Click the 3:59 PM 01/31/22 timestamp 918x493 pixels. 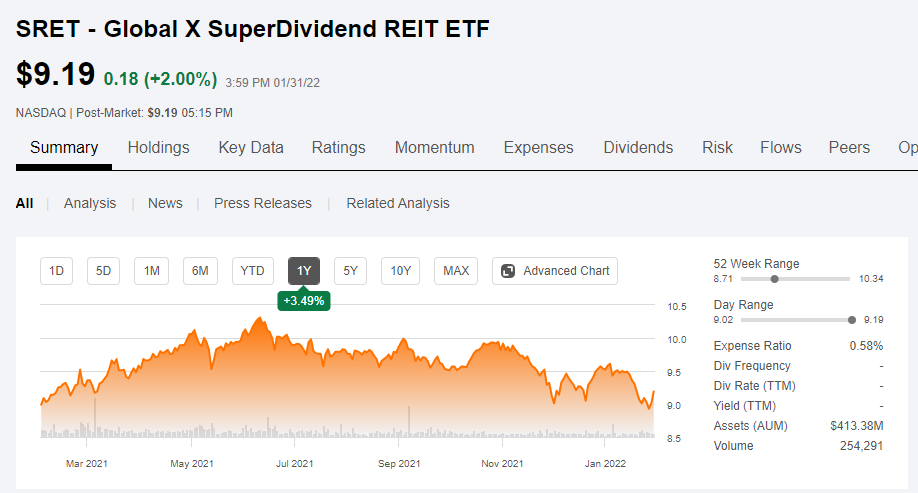coord(273,83)
